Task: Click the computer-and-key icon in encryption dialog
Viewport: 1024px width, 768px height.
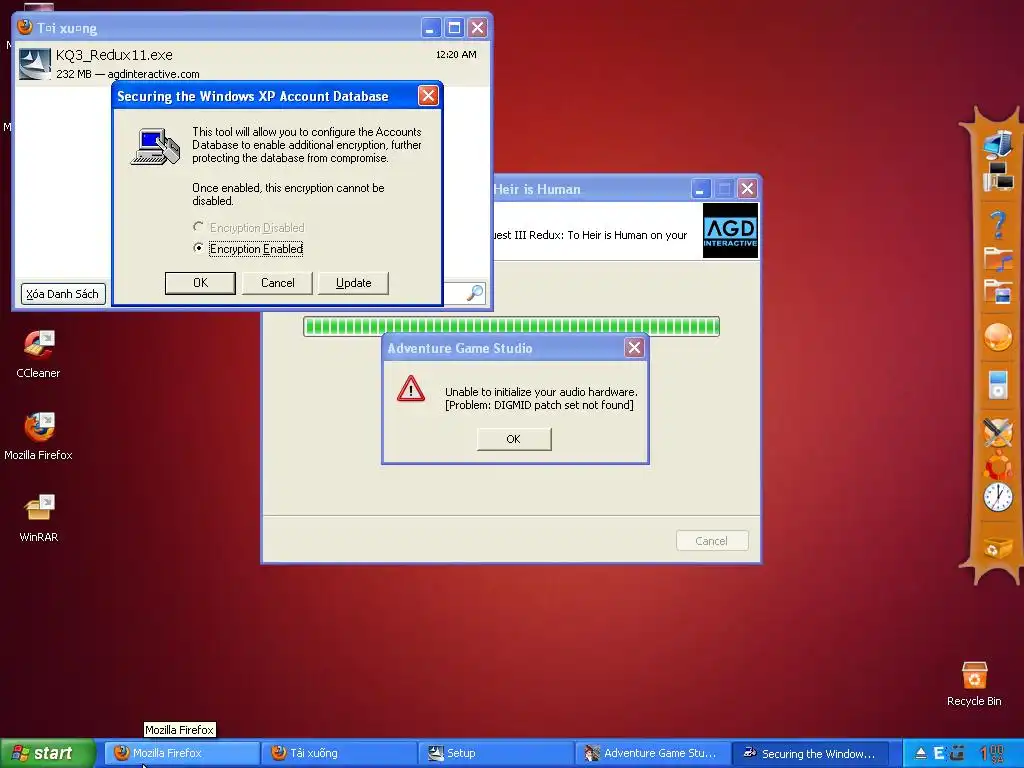Action: pyautogui.click(x=155, y=146)
